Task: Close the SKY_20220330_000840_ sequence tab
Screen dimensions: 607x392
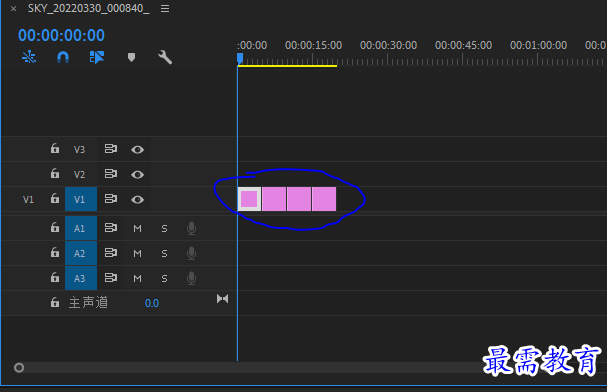Action: pyautogui.click(x=14, y=9)
